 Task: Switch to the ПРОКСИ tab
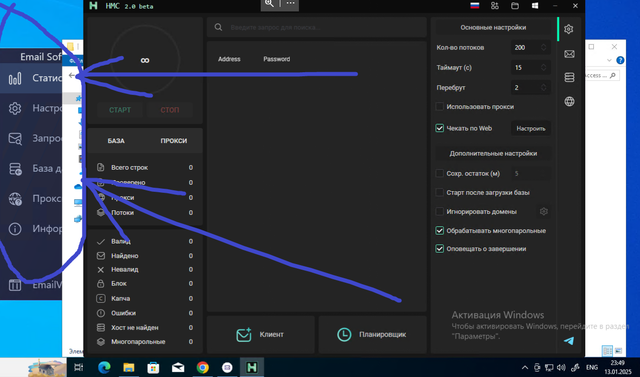point(173,141)
